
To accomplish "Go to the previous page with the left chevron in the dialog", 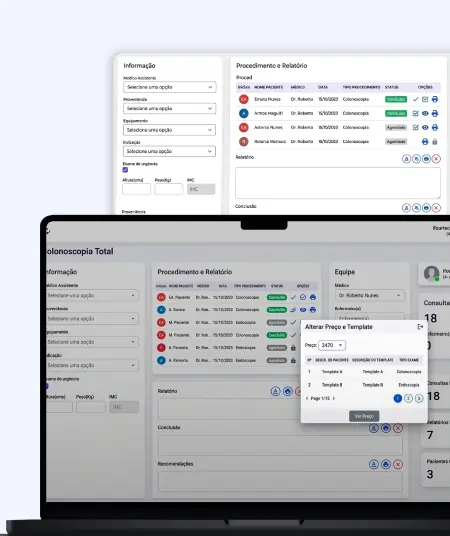I will pos(307,398).
